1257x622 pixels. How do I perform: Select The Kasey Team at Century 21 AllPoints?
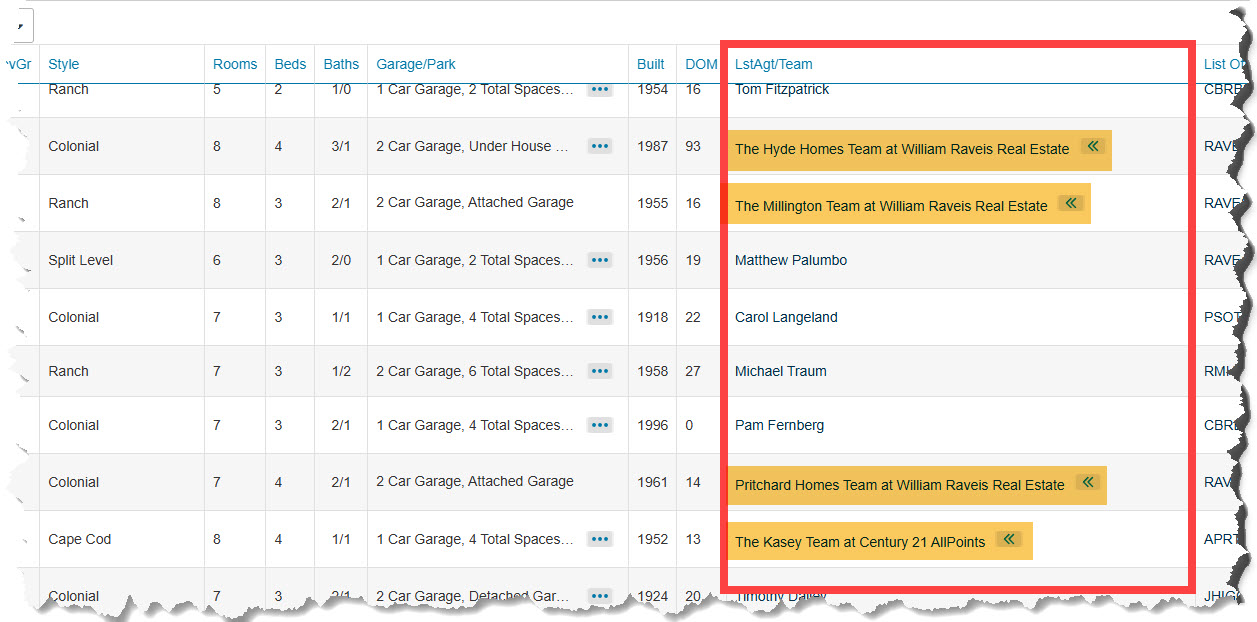point(860,542)
